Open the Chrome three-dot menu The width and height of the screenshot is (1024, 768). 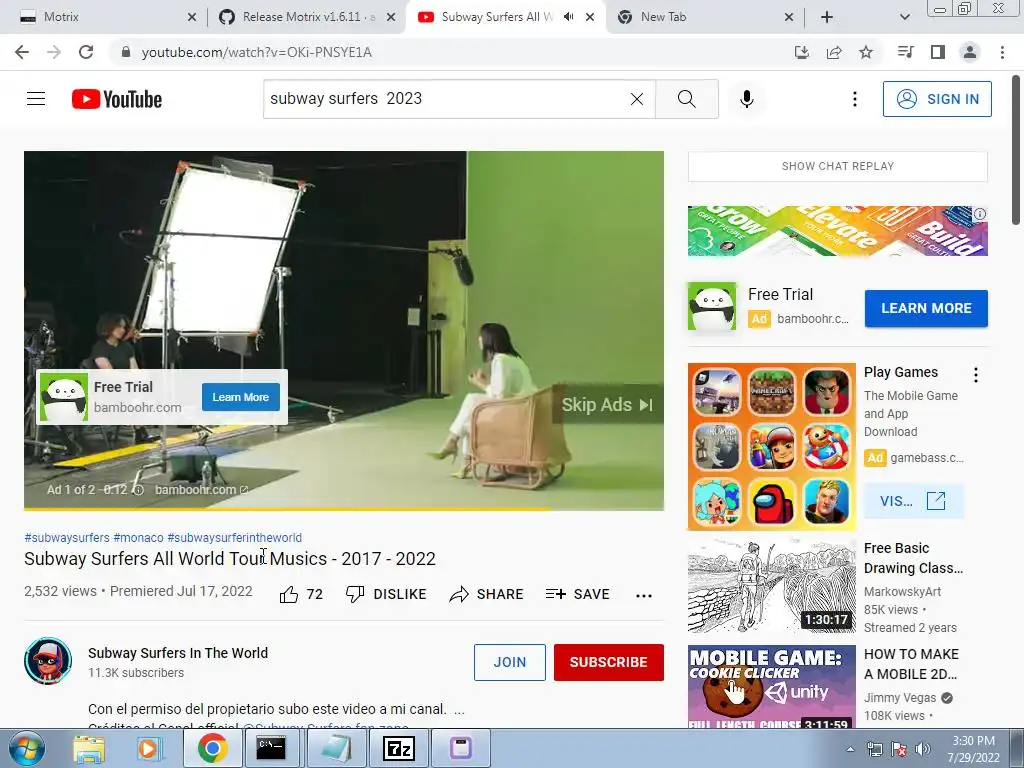1002,52
